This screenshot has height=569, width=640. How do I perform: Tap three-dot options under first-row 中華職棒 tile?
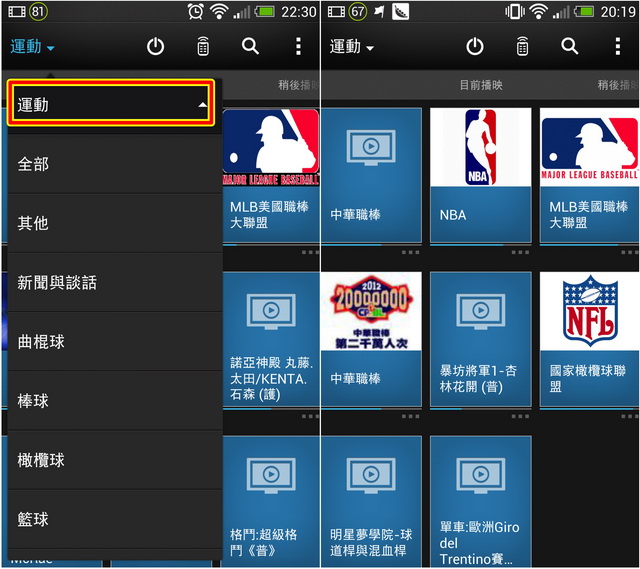coord(410,253)
